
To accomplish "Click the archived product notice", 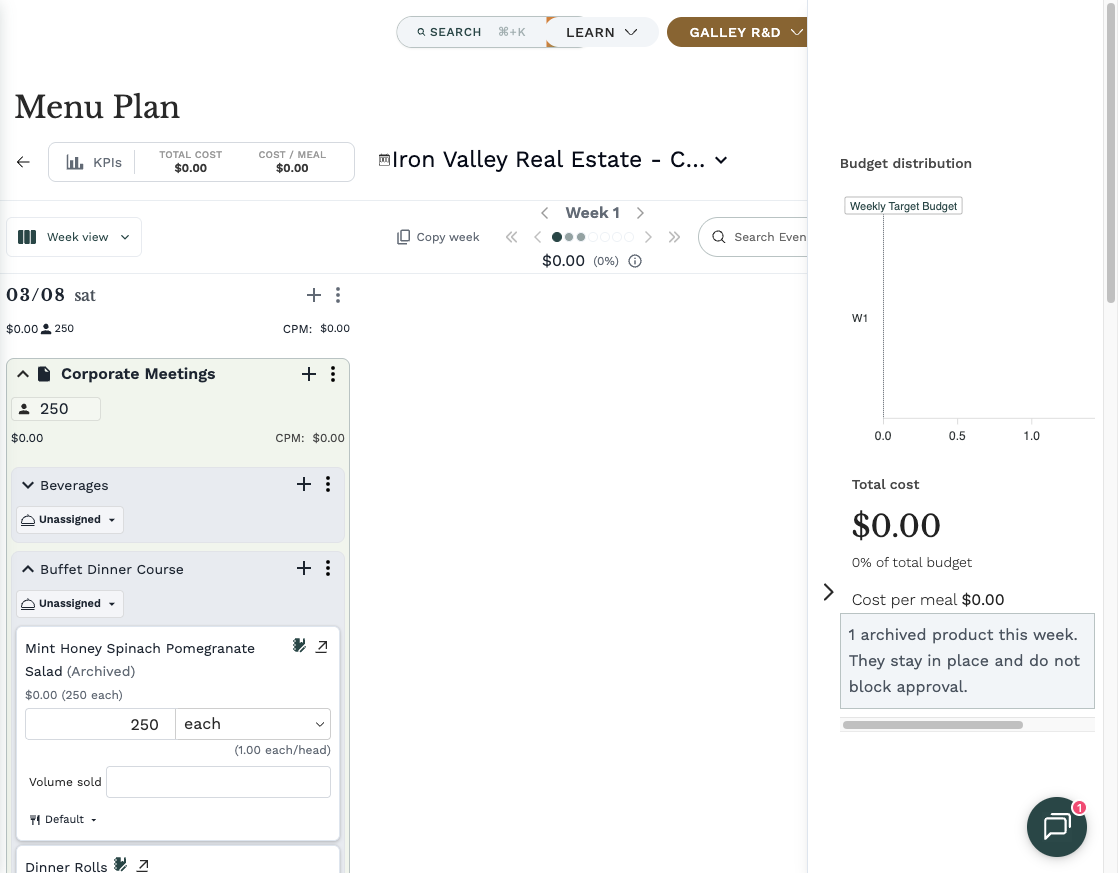I will click(967, 660).
